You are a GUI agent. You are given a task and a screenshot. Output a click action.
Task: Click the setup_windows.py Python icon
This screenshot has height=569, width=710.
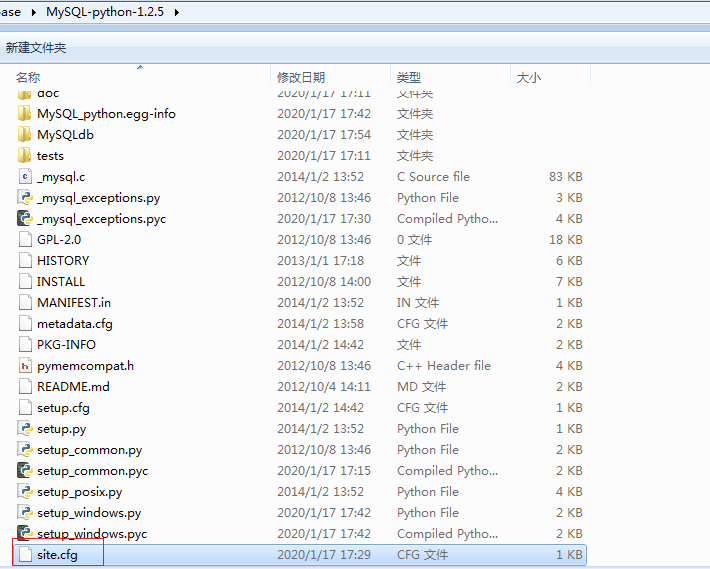point(25,512)
